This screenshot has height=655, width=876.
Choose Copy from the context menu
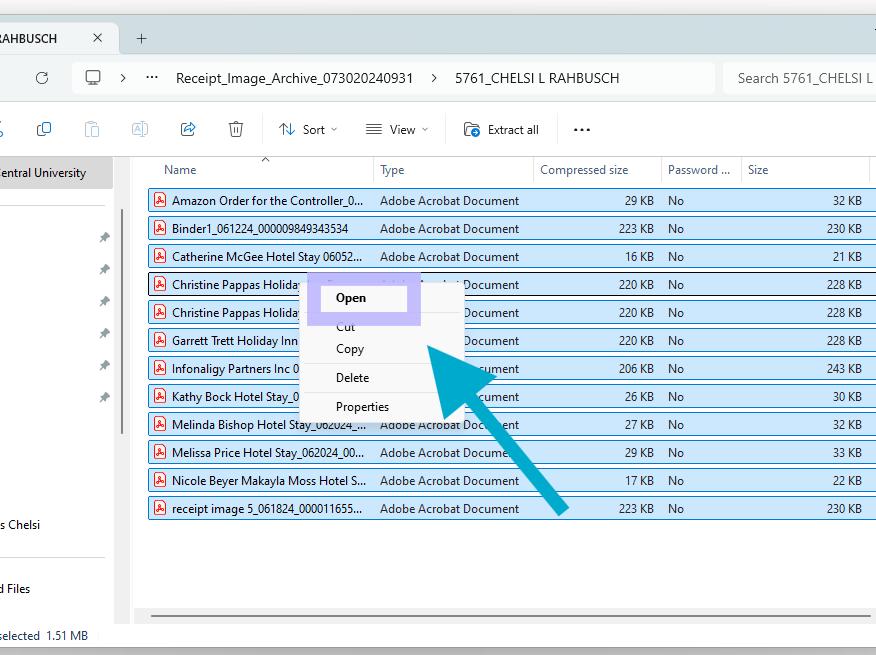click(x=350, y=349)
